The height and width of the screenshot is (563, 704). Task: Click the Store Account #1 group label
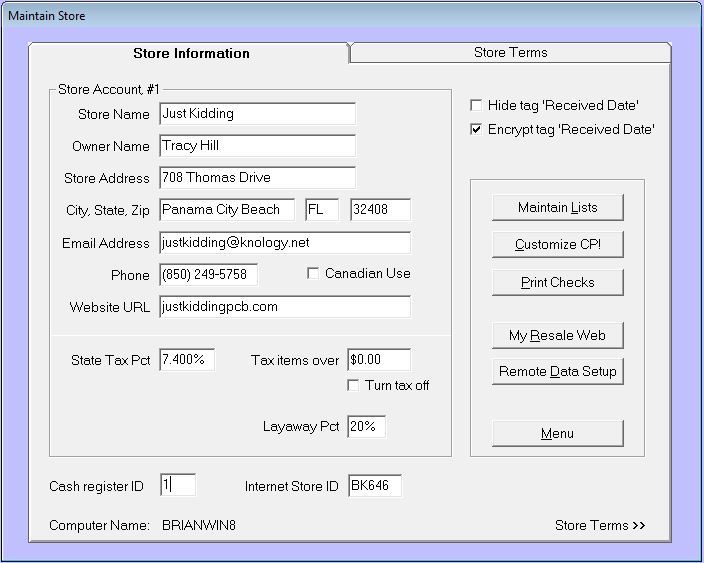tap(109, 89)
